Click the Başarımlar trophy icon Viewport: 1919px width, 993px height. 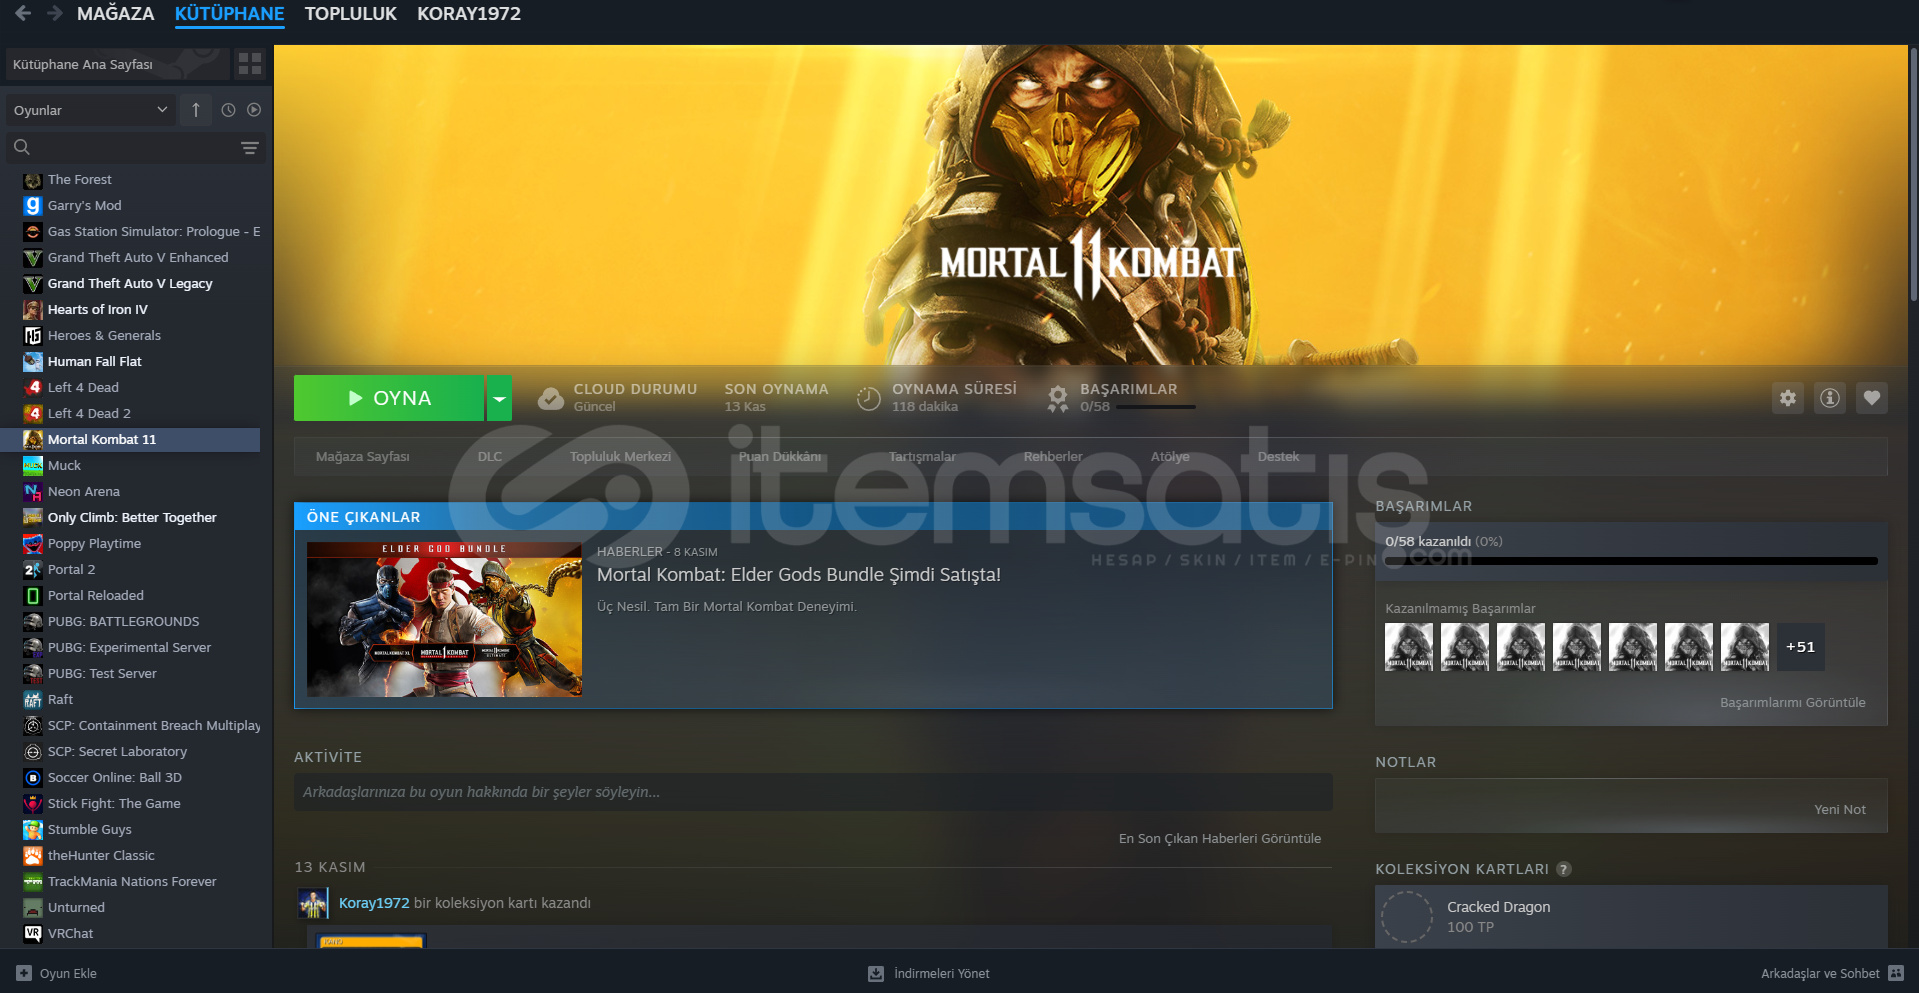1057,398
